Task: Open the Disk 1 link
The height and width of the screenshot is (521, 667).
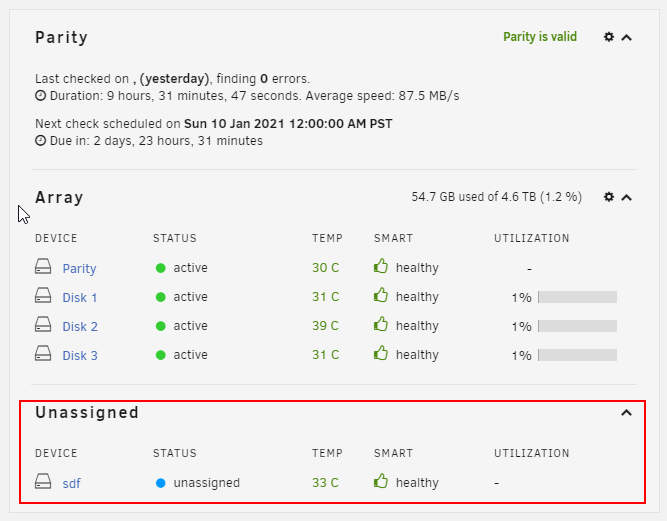Action: click(80, 297)
